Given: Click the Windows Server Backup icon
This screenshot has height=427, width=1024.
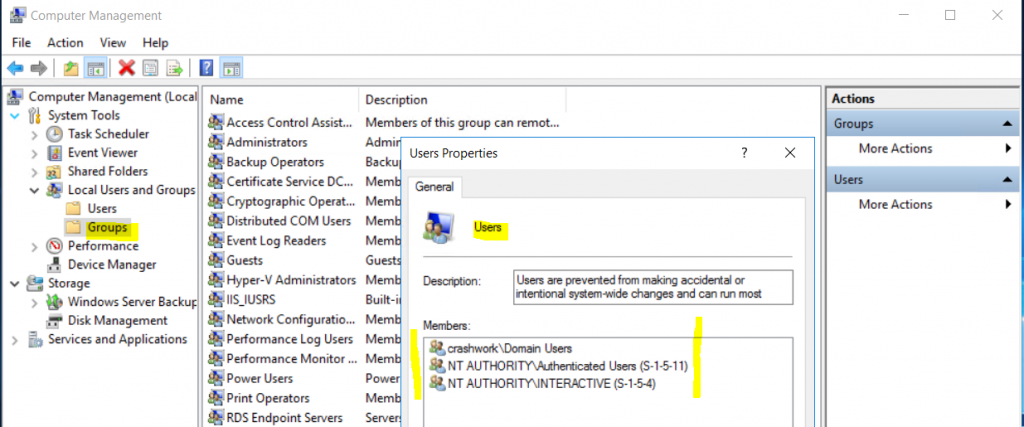Looking at the screenshot, I should tap(55, 302).
